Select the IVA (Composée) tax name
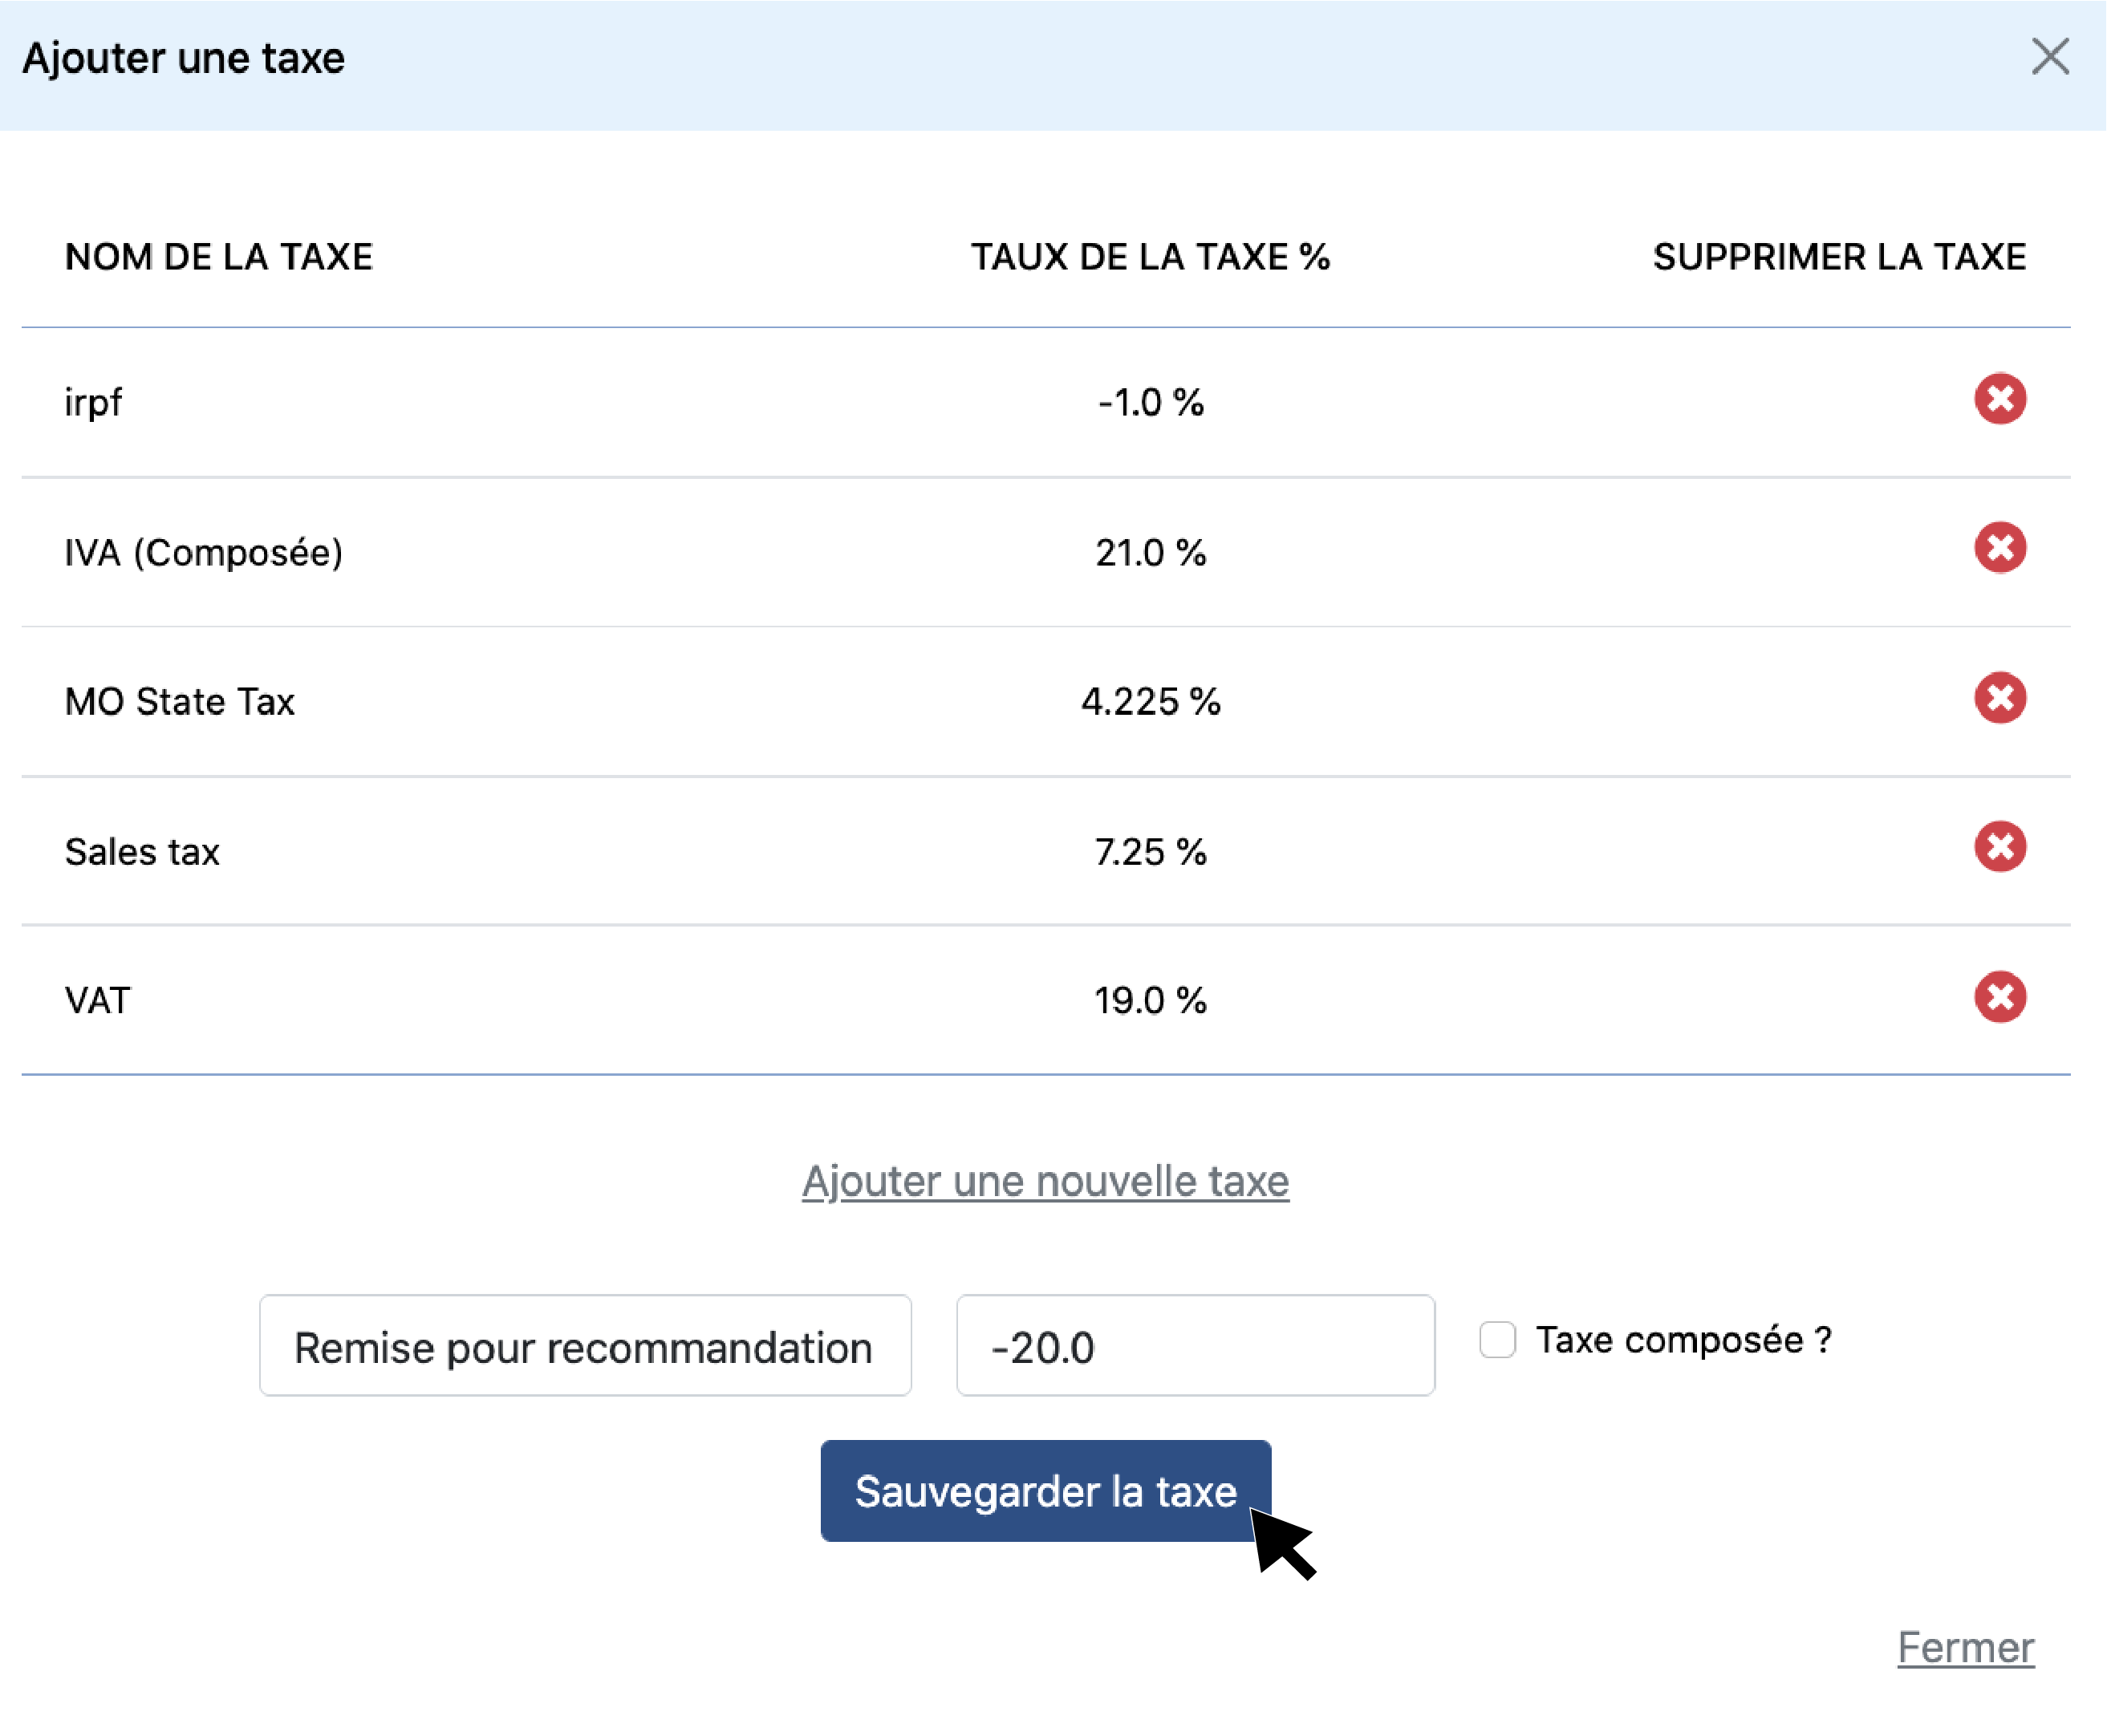The image size is (2107, 1736). (204, 552)
